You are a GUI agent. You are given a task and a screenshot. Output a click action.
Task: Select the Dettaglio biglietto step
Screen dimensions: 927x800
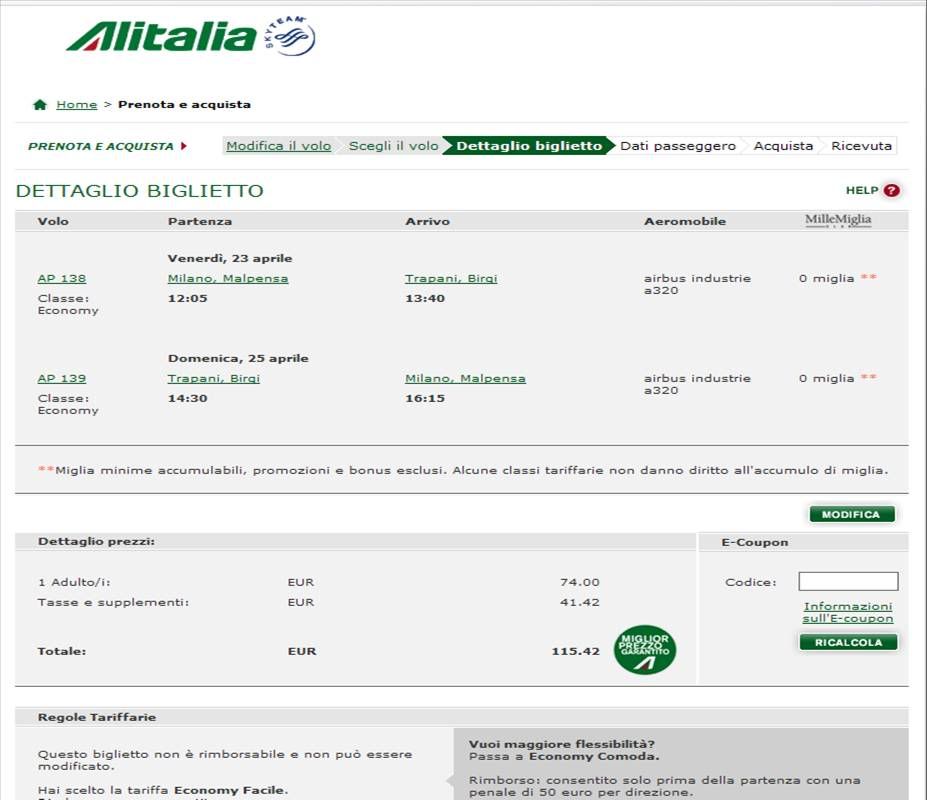tap(529, 146)
